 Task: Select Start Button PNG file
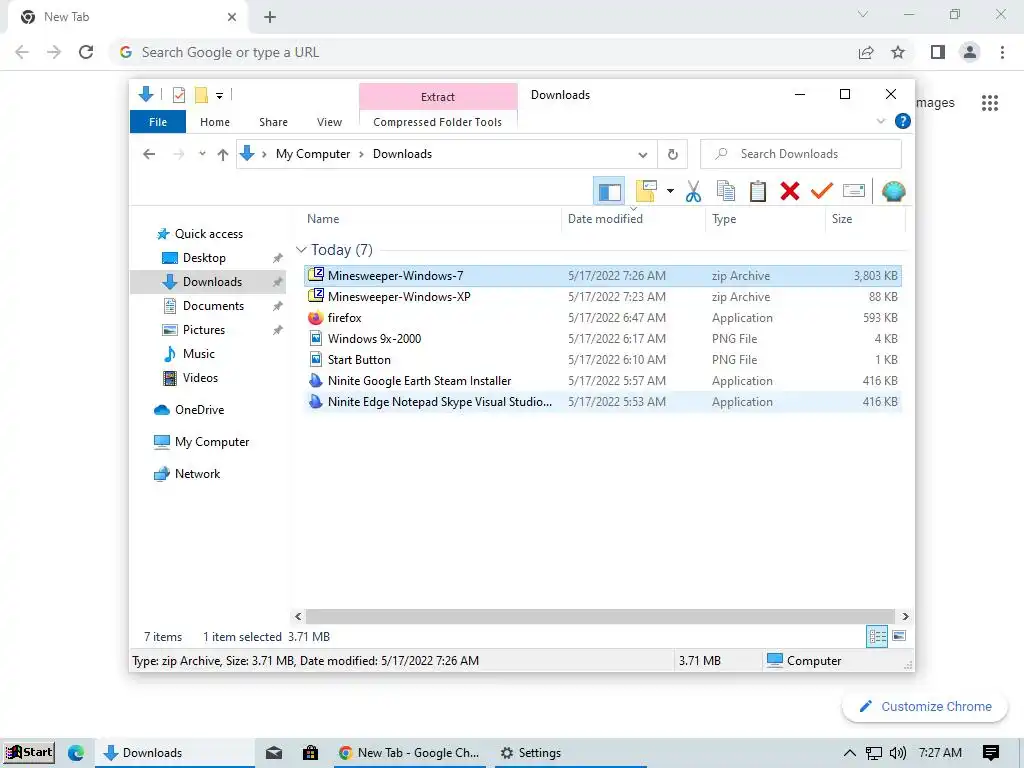click(x=603, y=359)
